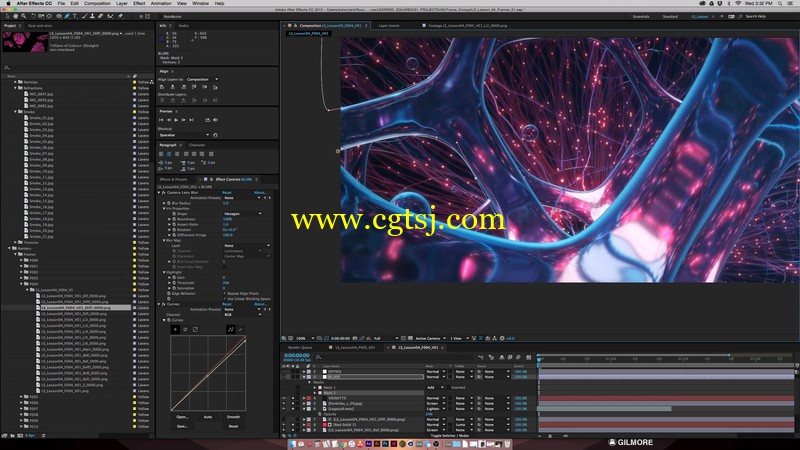The image size is (800, 450).
Task: Click Curves Open... button
Action: [182, 417]
